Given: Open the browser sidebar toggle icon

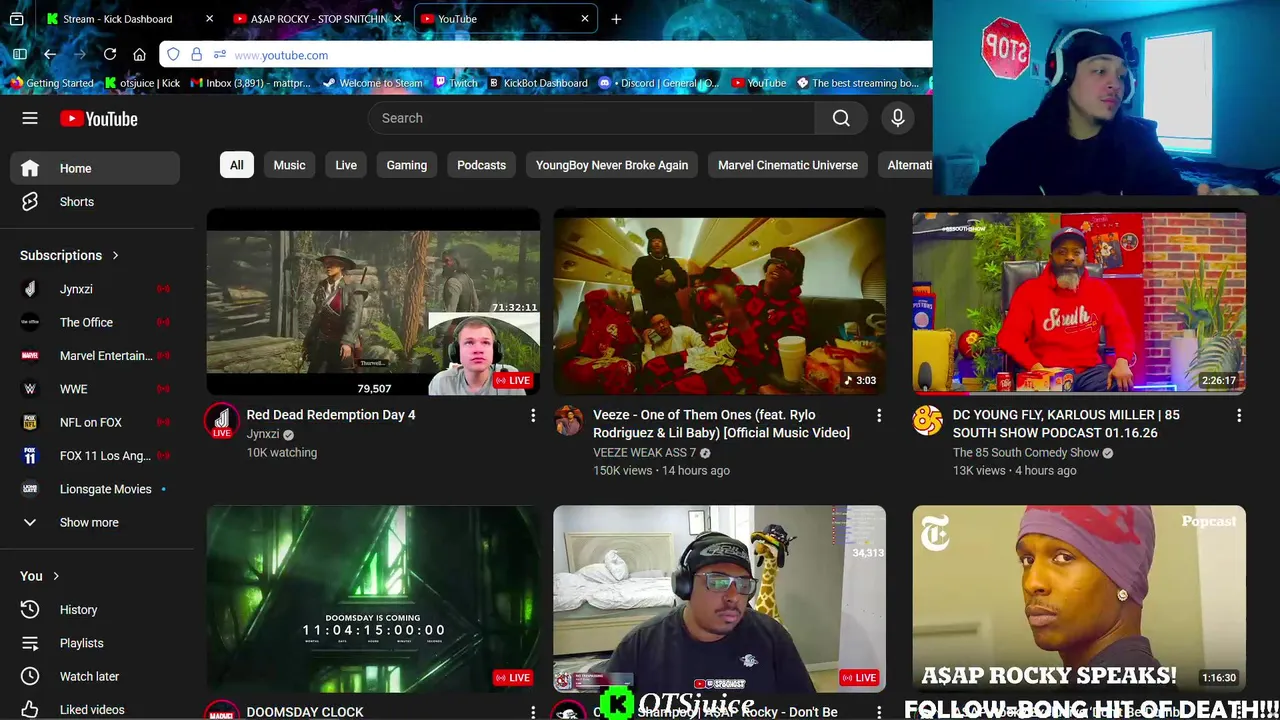Looking at the screenshot, I should (x=20, y=54).
